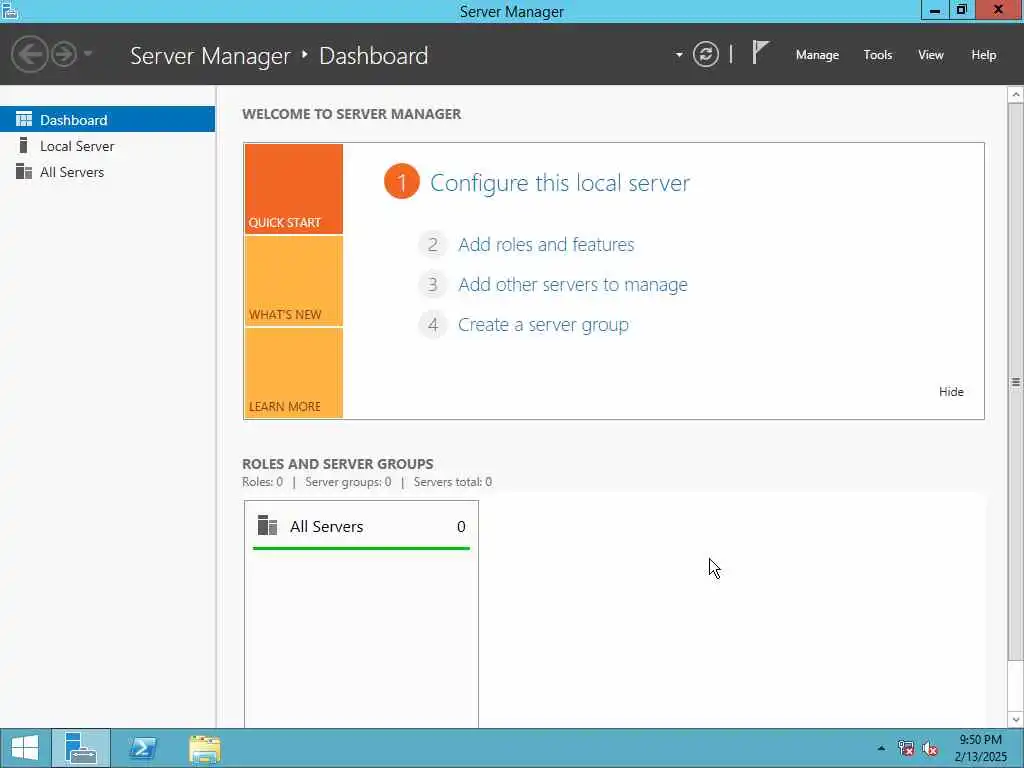Click the scroll down arrow of scrollbar

tap(1016, 720)
